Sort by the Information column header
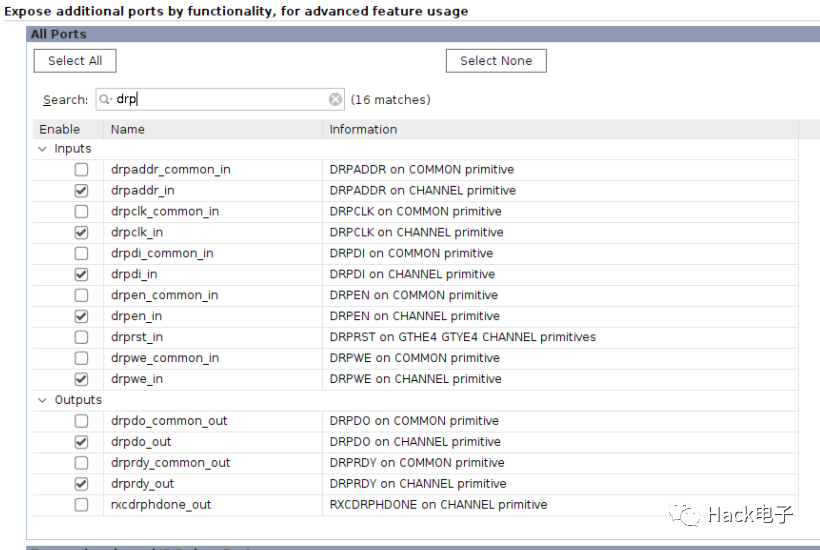The image size is (820, 550). tap(561, 129)
